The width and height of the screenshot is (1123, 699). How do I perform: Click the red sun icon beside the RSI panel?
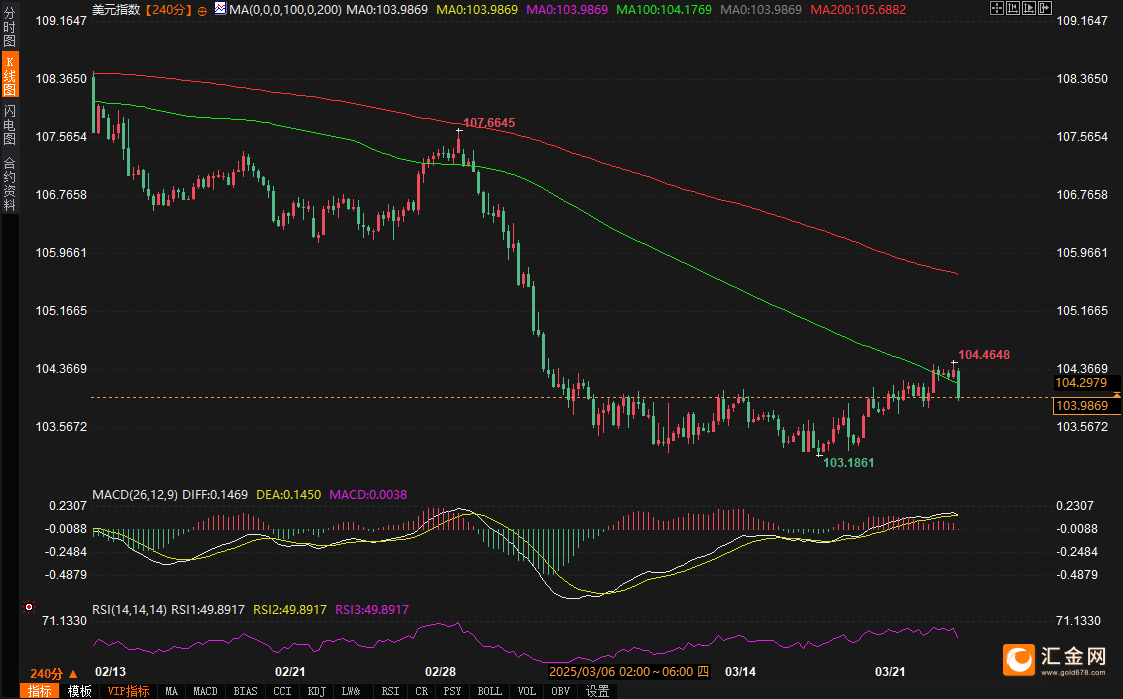[x=29, y=607]
